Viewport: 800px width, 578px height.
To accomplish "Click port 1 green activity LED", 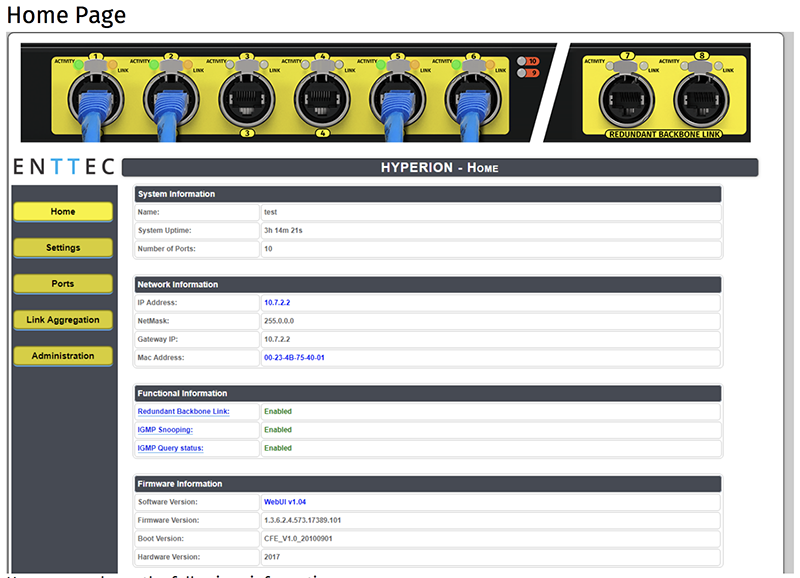I will coord(79,65).
